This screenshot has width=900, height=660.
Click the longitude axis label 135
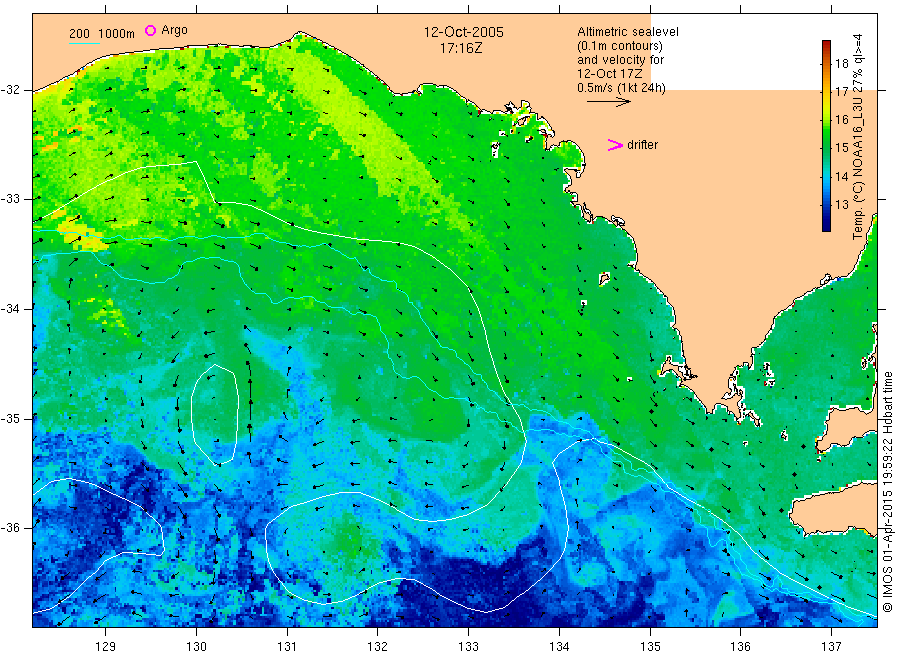(x=650, y=647)
